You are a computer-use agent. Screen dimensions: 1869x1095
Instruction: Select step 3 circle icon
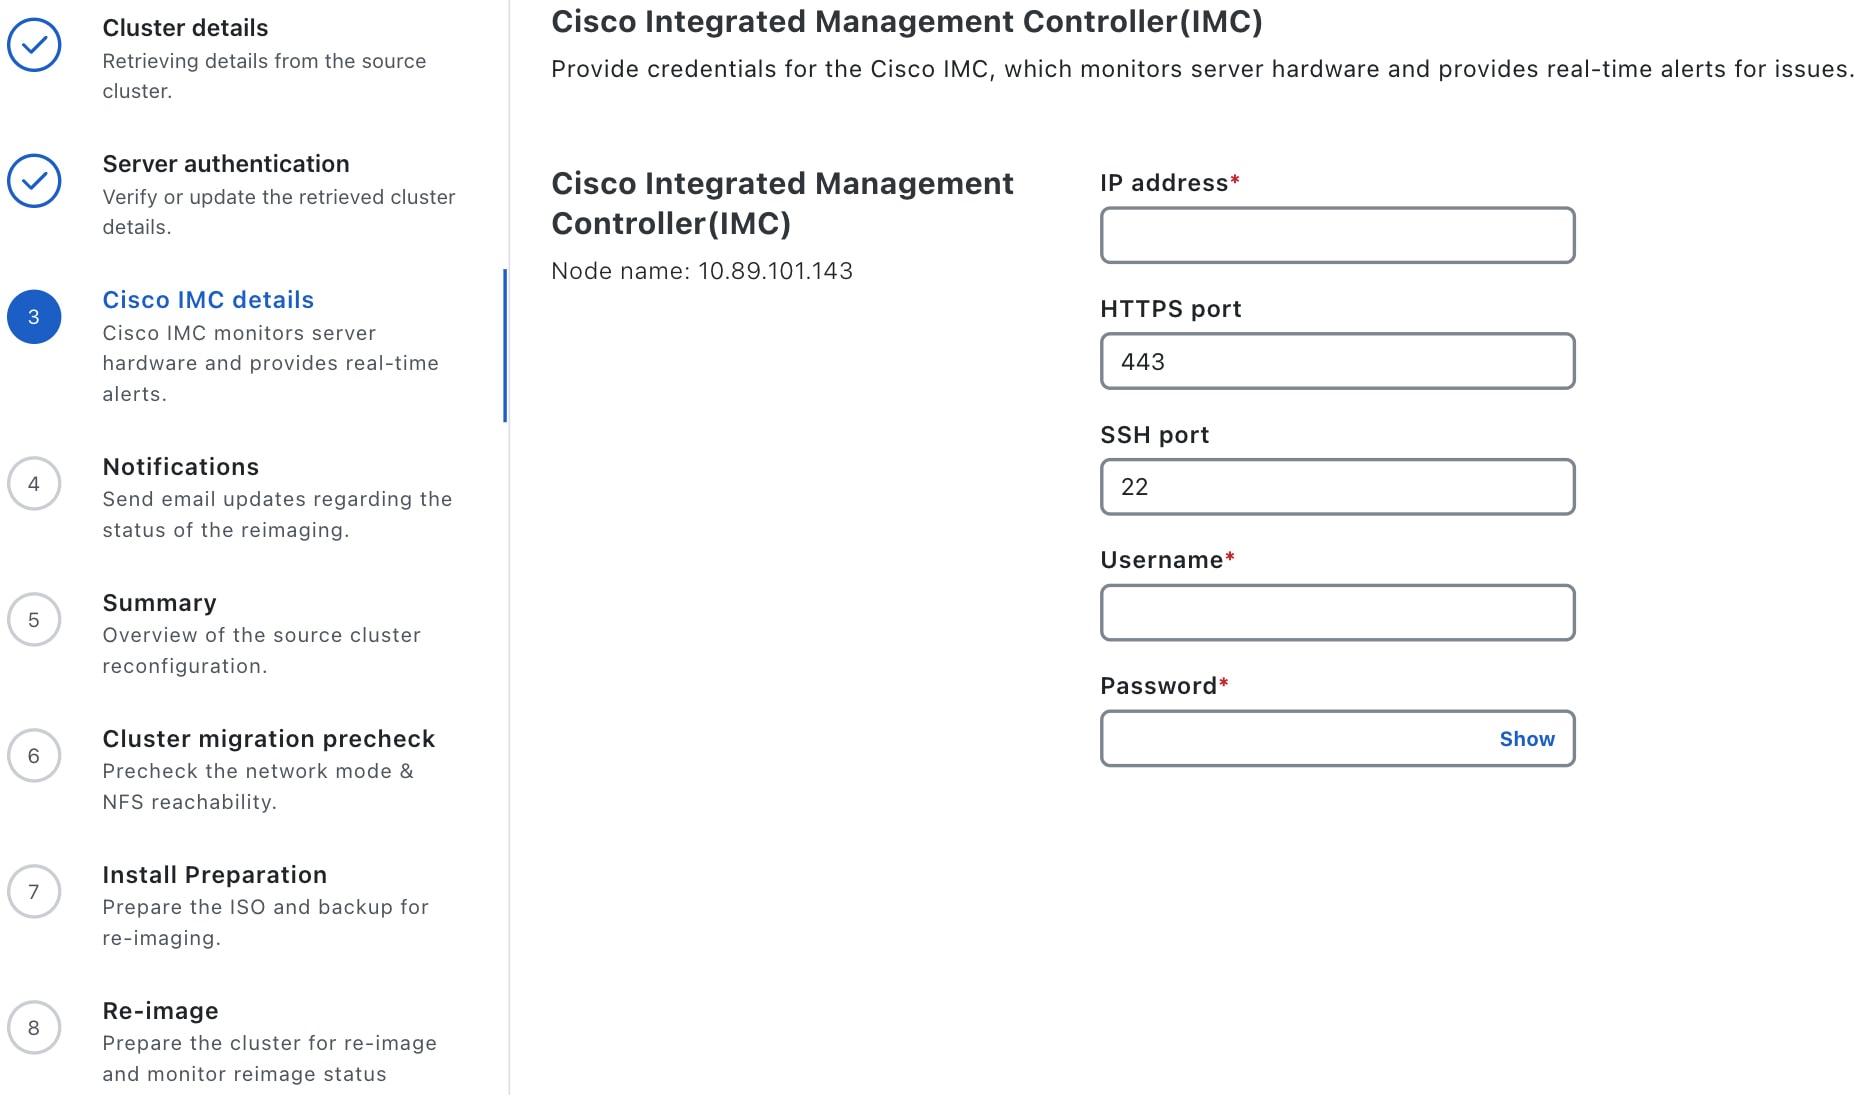click(x=34, y=317)
